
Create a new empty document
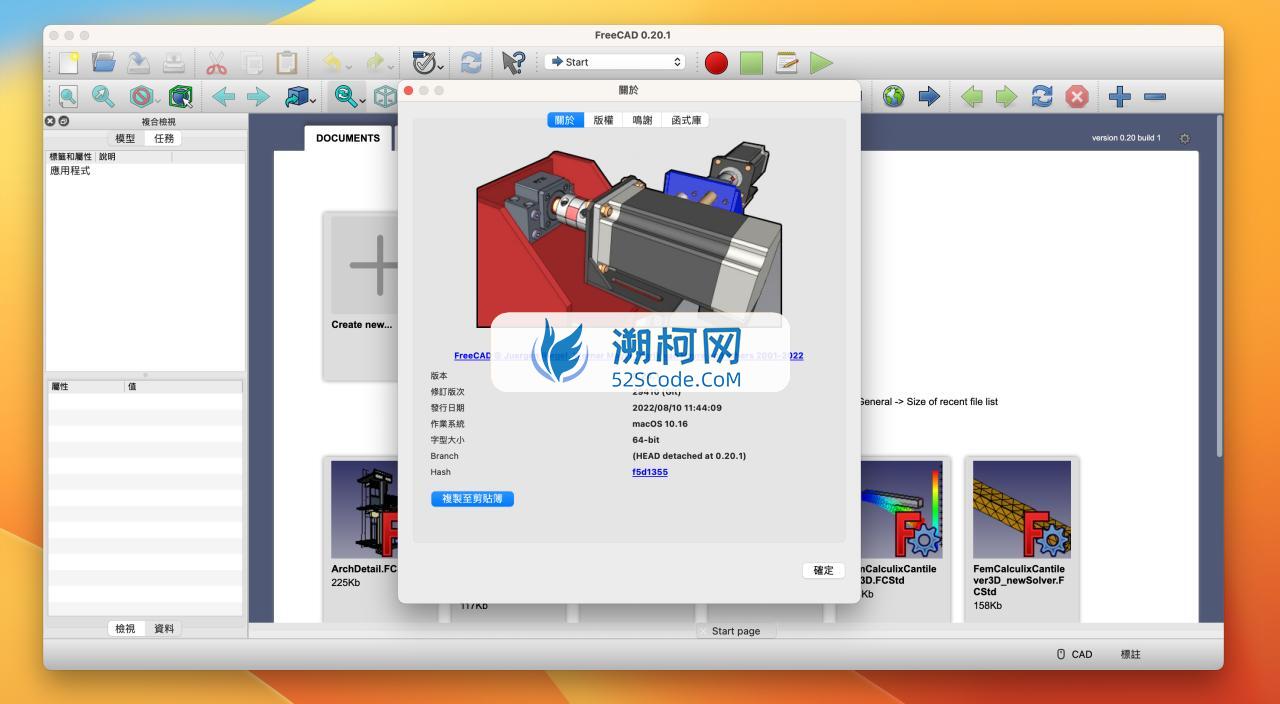[x=68, y=62]
